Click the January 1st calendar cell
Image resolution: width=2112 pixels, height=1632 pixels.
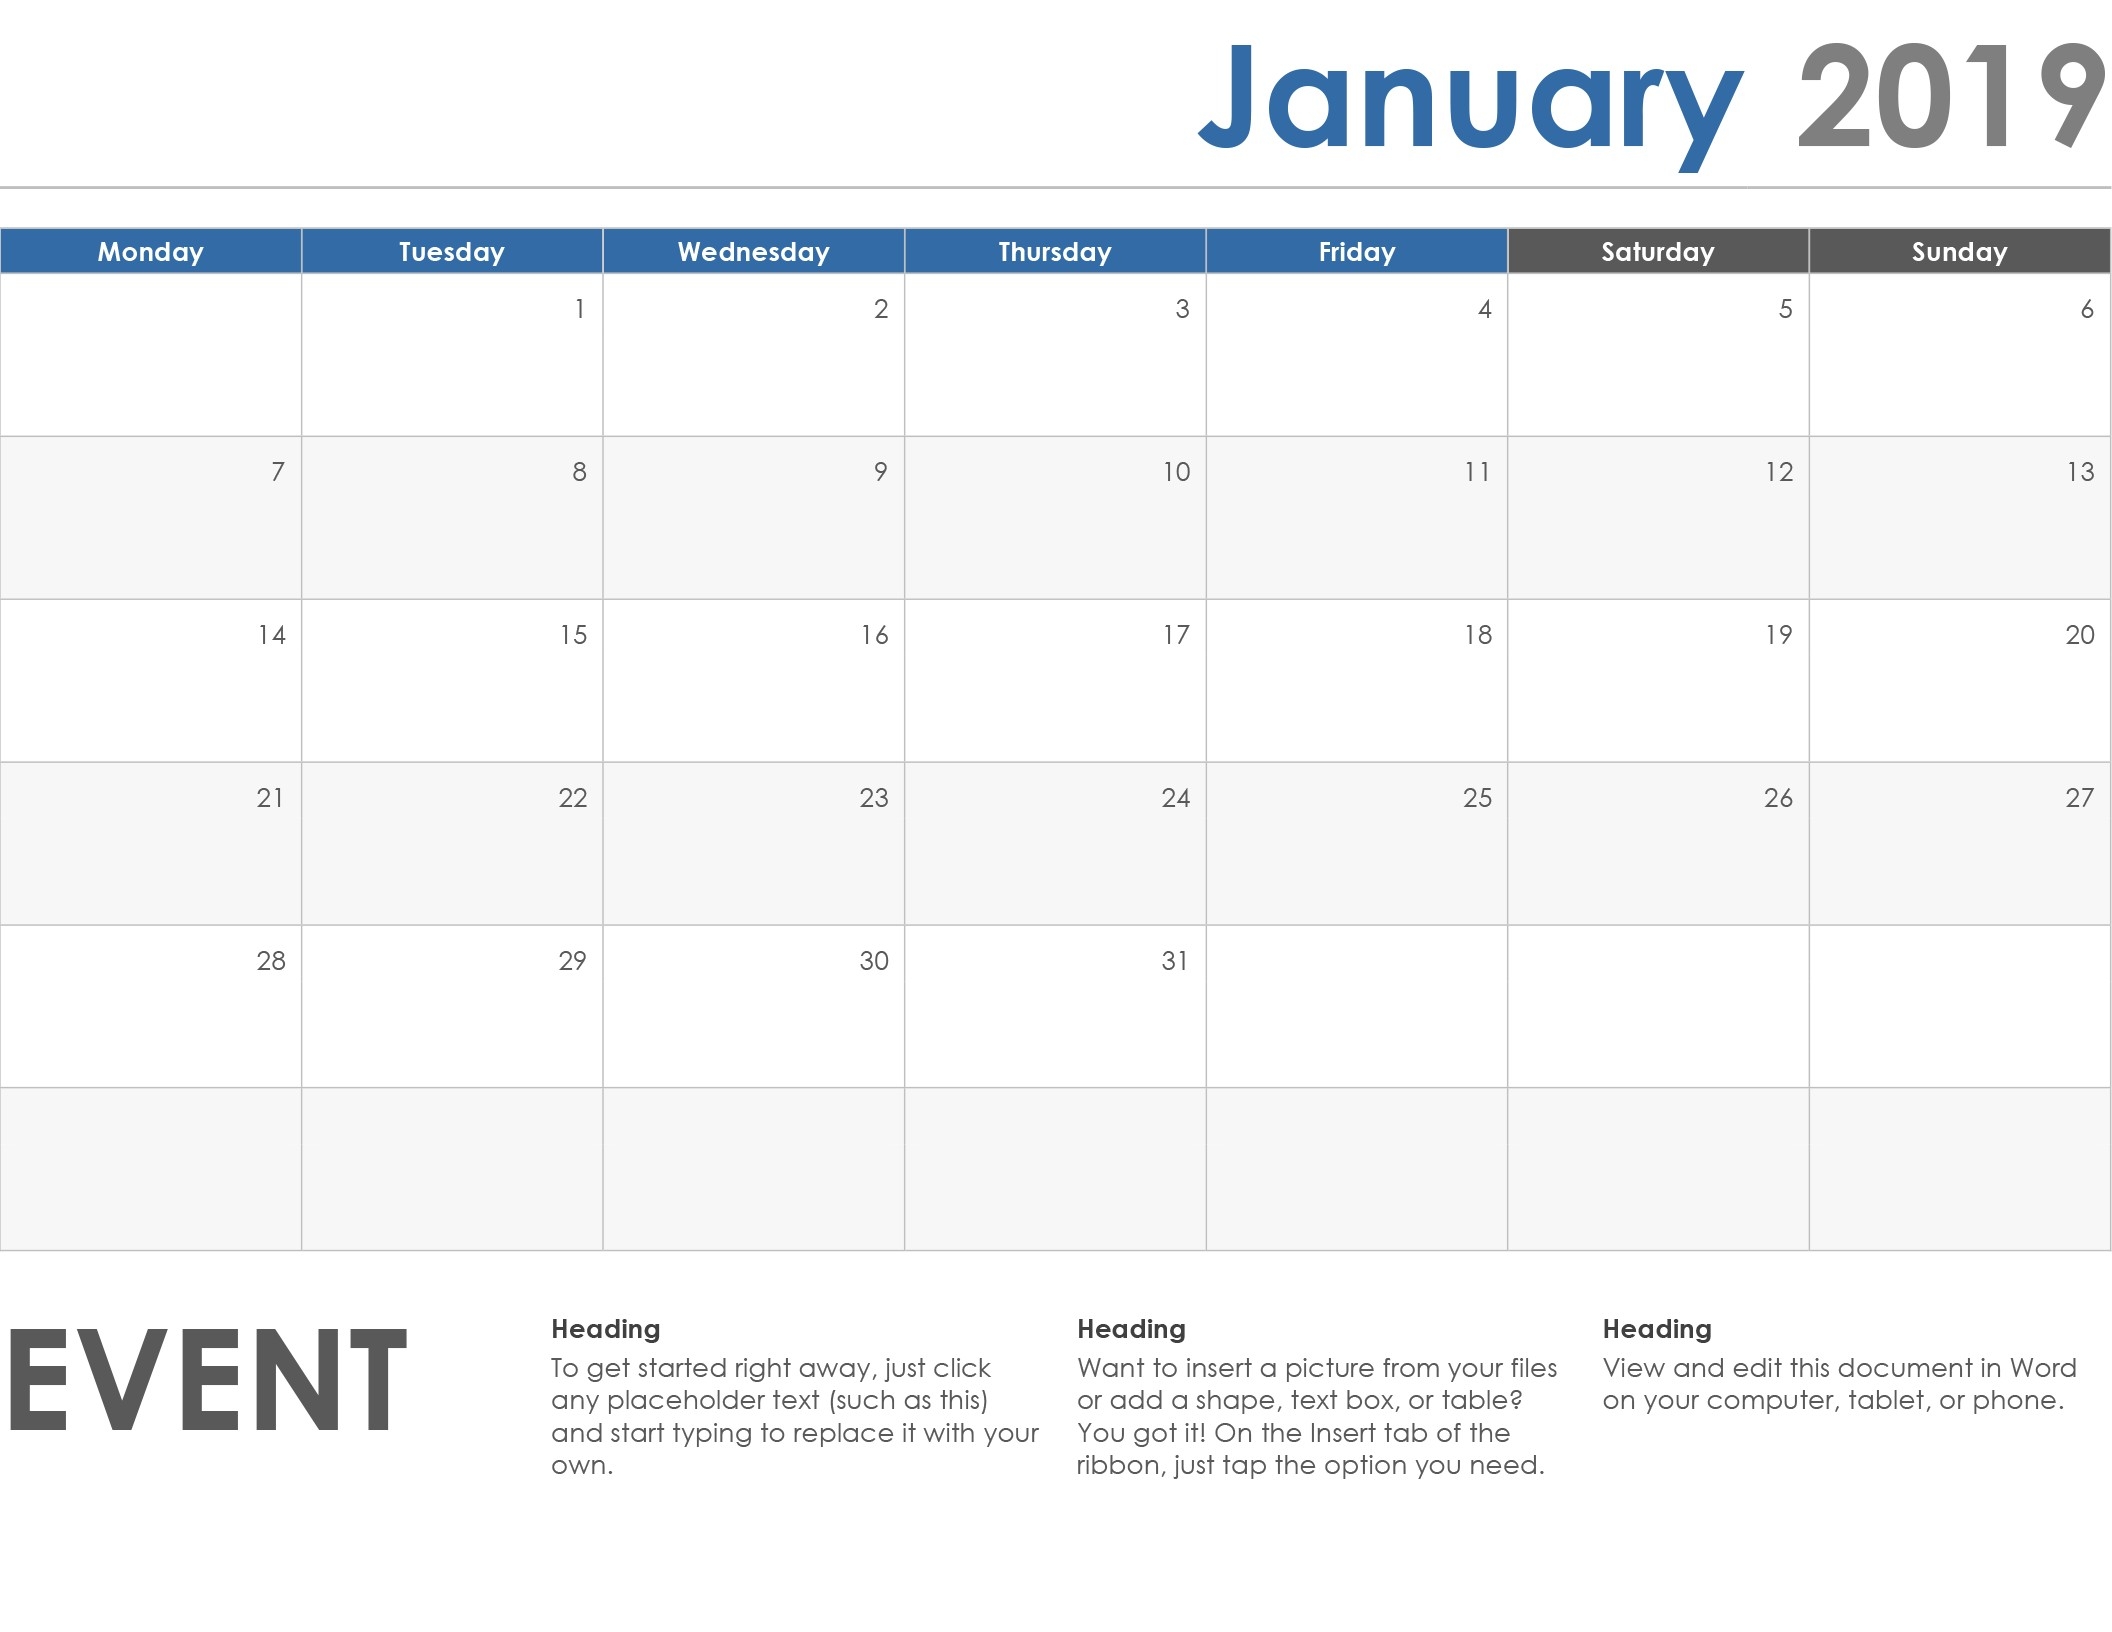[453, 355]
